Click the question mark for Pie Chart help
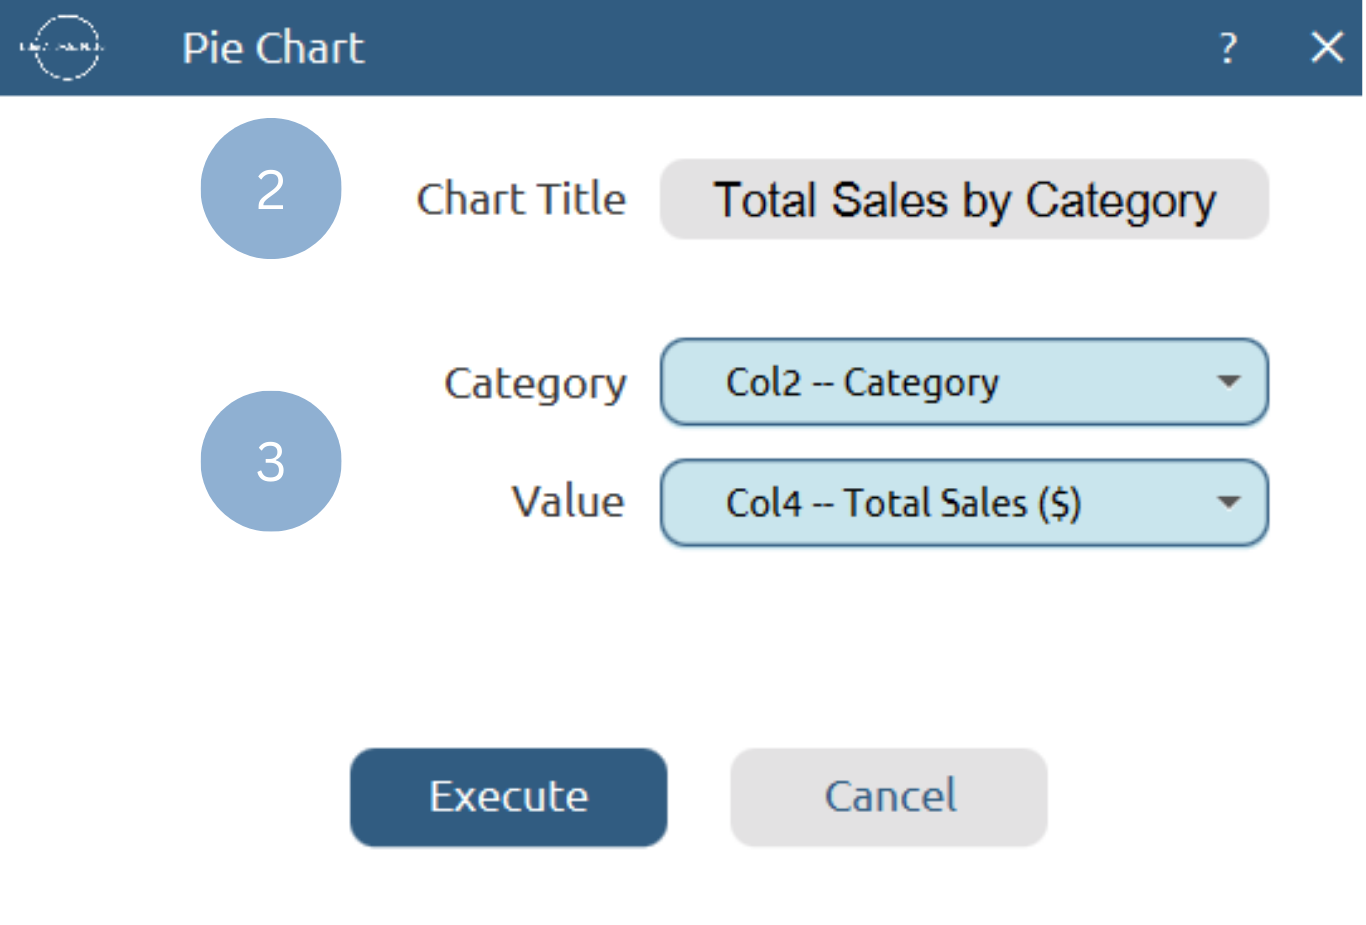Viewport: 1366px width, 925px height. pyautogui.click(x=1228, y=46)
